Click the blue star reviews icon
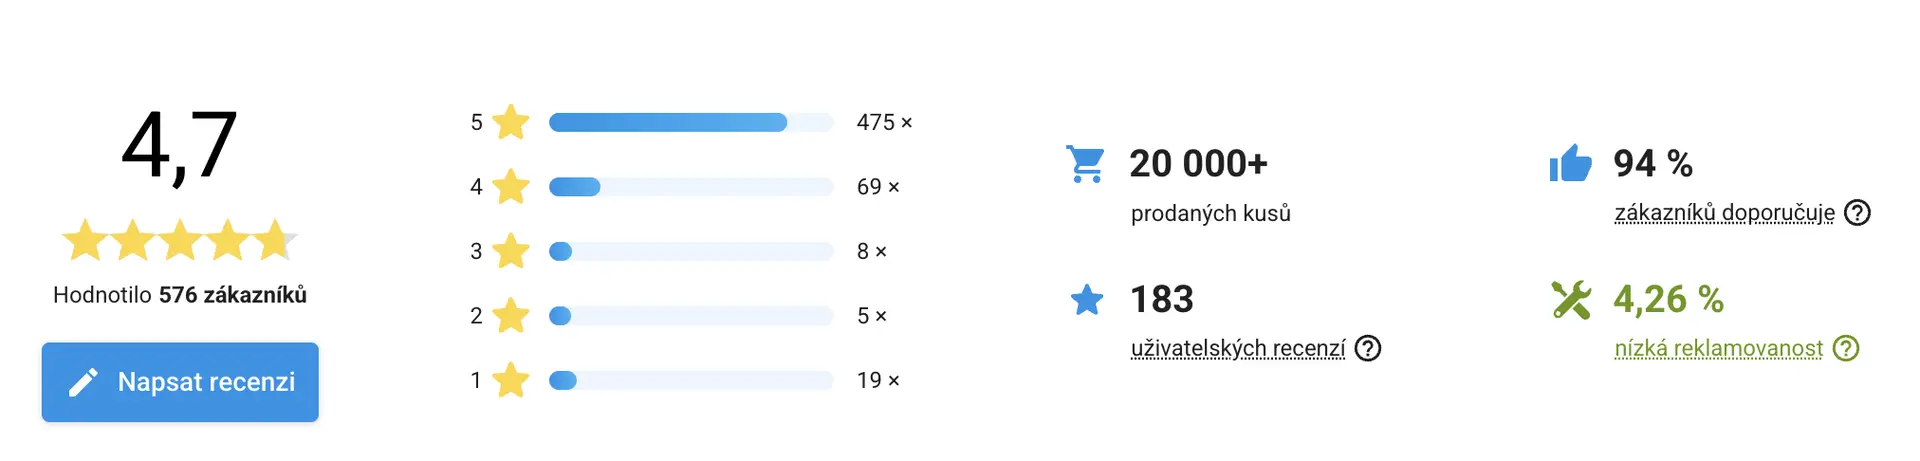Image resolution: width=1920 pixels, height=461 pixels. pos(1087,299)
